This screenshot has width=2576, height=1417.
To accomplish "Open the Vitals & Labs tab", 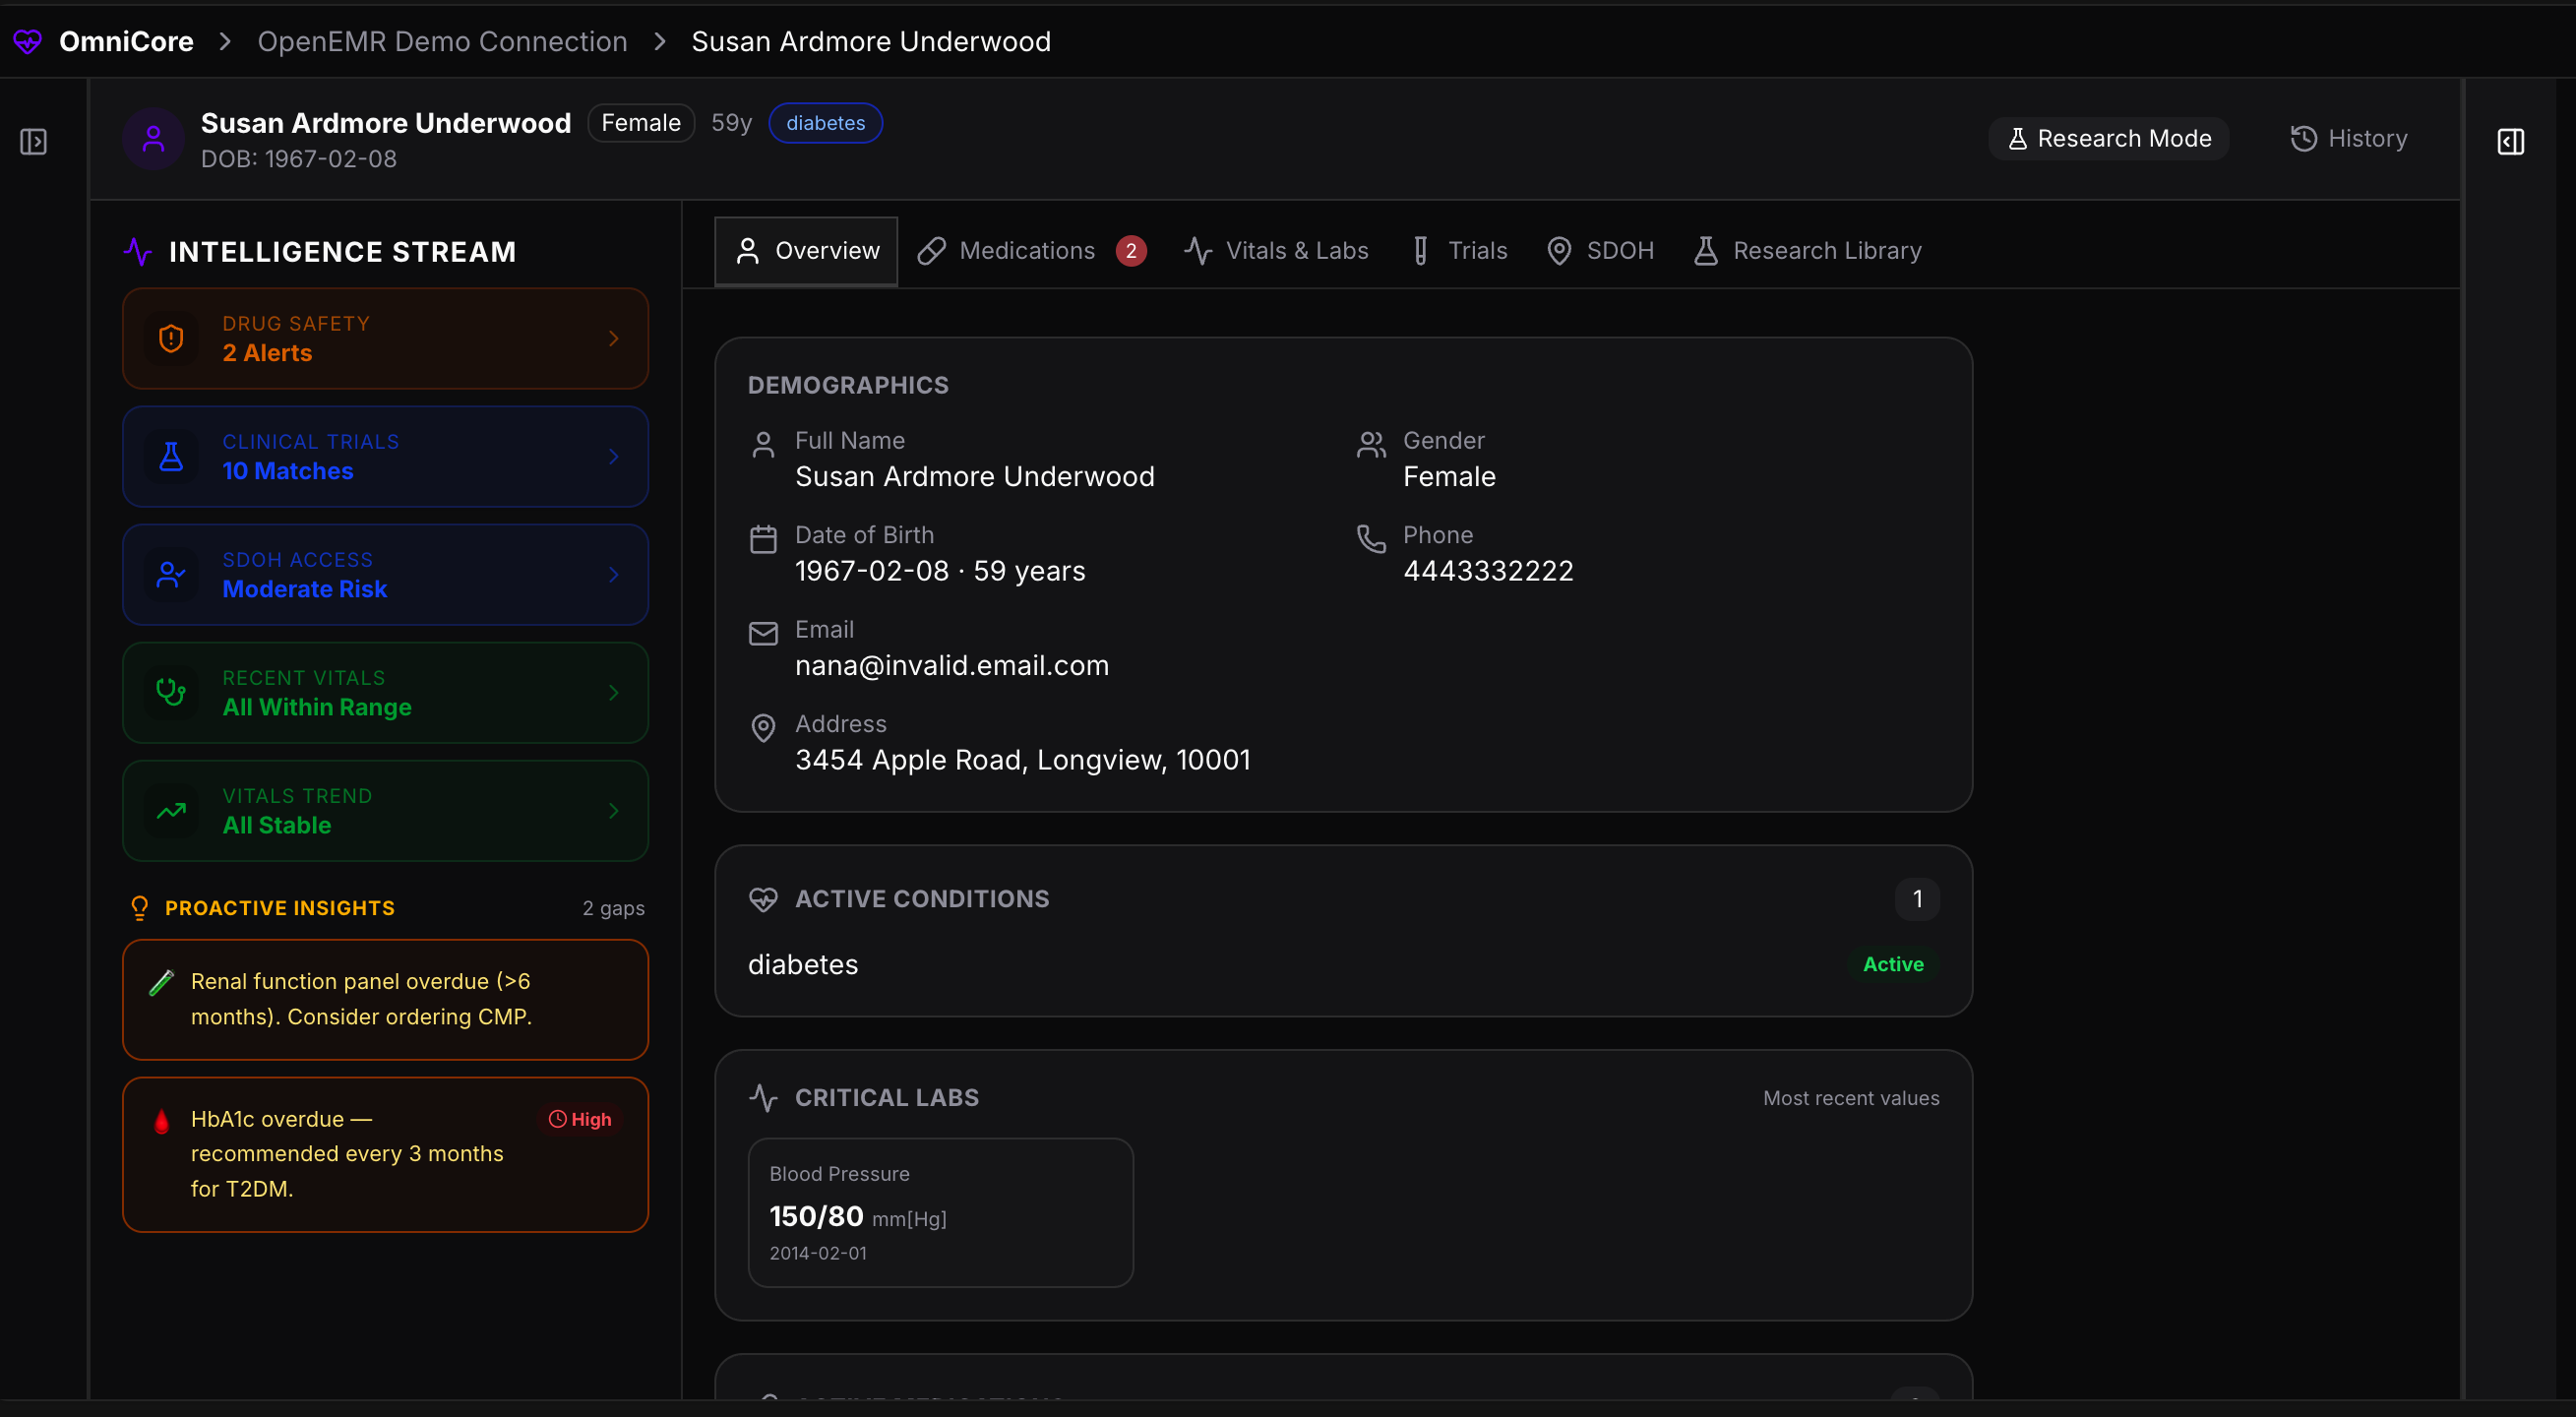I will click(x=1276, y=251).
